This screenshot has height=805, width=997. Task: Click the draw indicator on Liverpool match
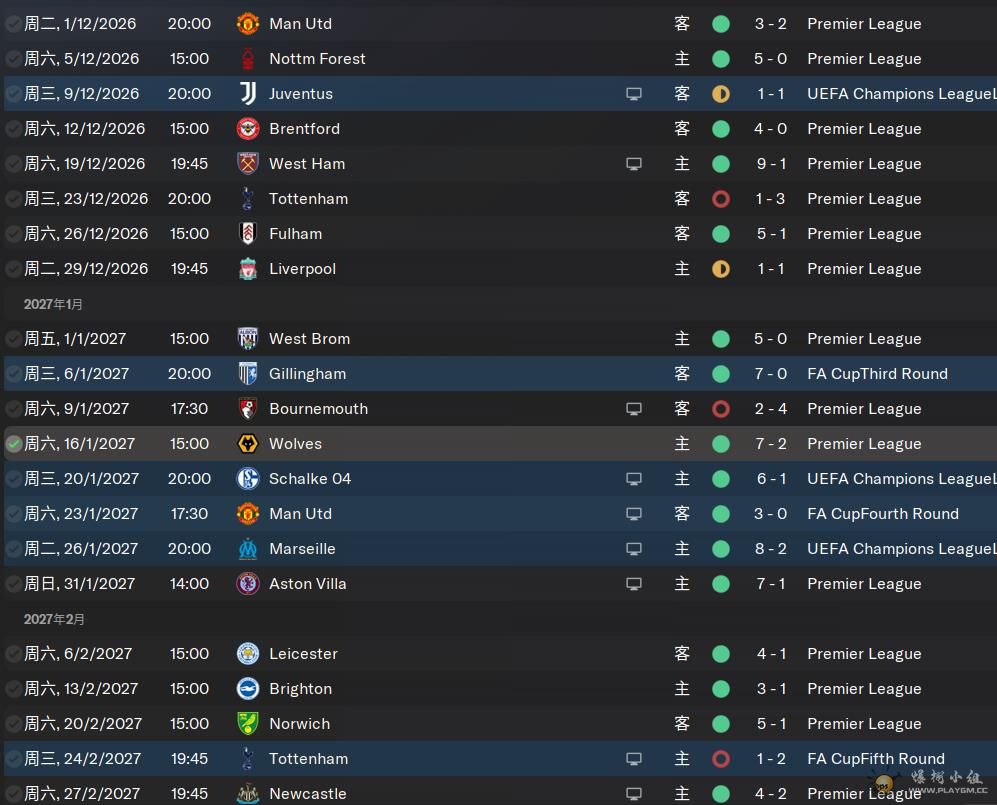click(x=721, y=269)
